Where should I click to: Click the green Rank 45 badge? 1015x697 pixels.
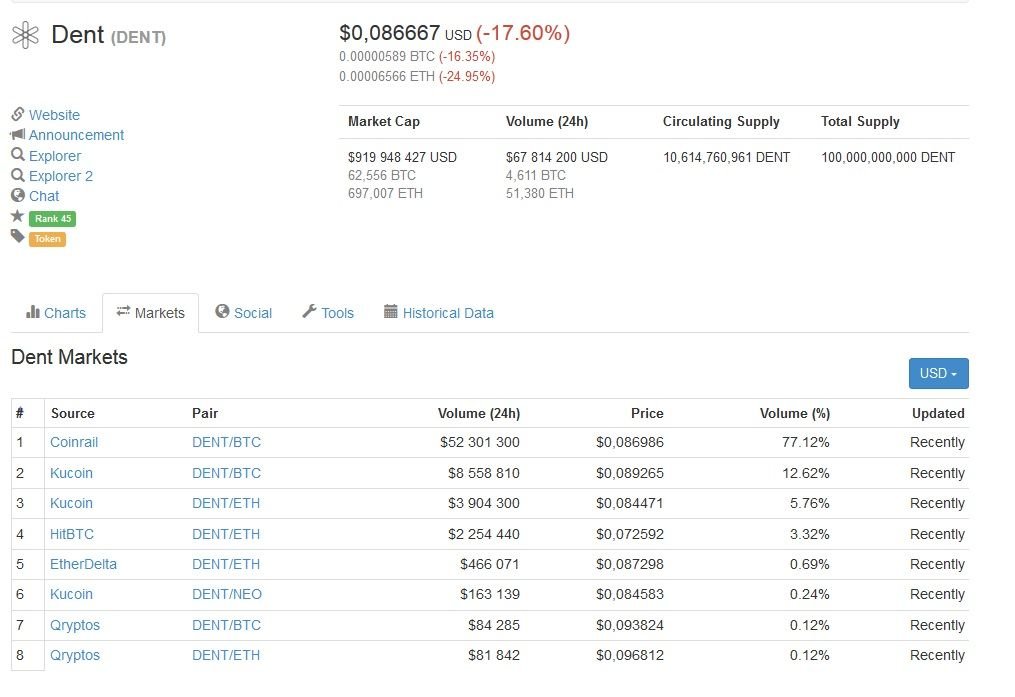pos(52,219)
